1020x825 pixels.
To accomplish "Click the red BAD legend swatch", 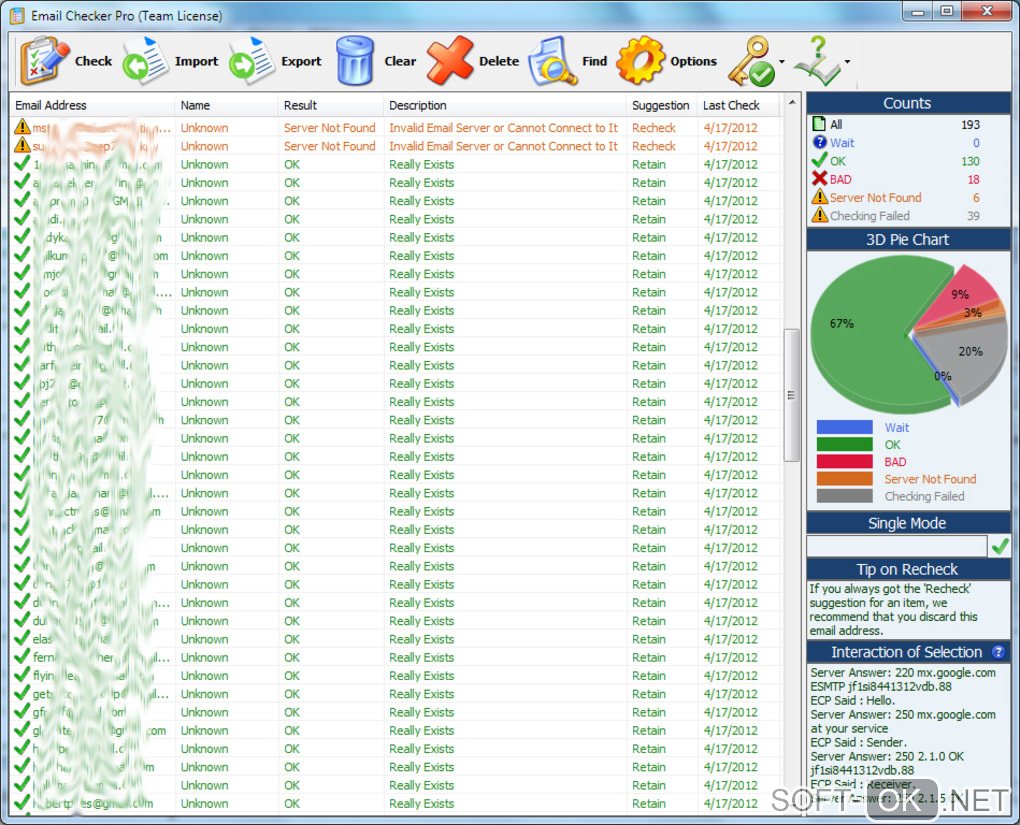I will [844, 461].
